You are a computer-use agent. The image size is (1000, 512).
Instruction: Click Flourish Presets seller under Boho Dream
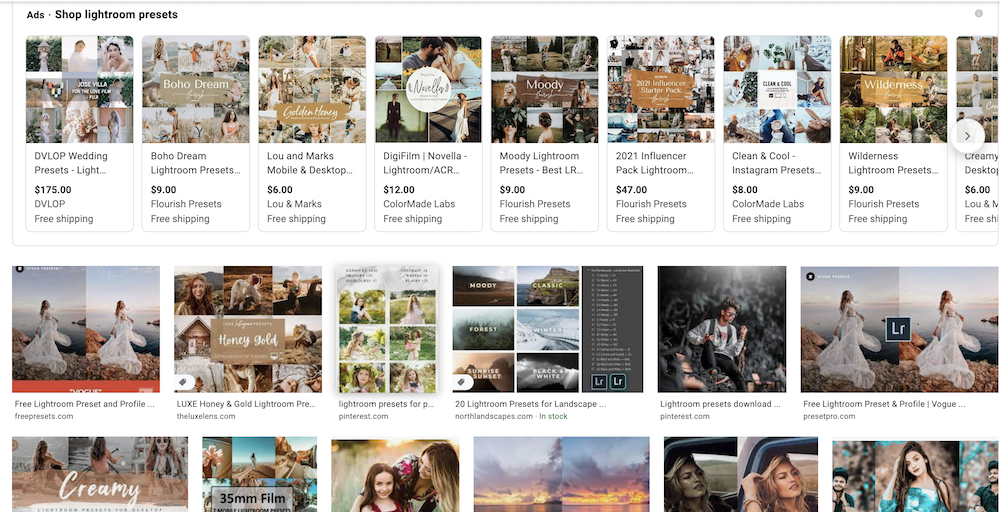(x=186, y=204)
